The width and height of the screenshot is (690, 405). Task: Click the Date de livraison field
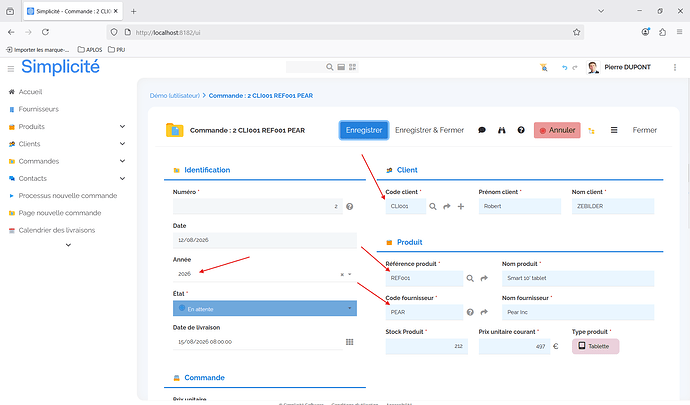click(x=257, y=342)
